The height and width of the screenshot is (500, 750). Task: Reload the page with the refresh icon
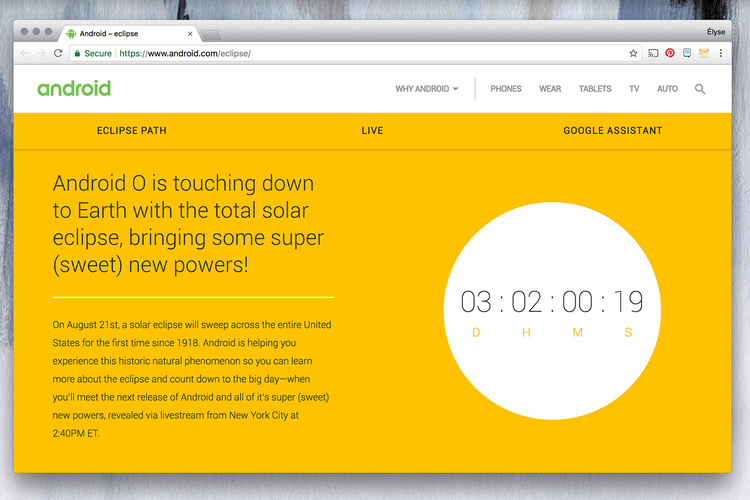(x=58, y=53)
